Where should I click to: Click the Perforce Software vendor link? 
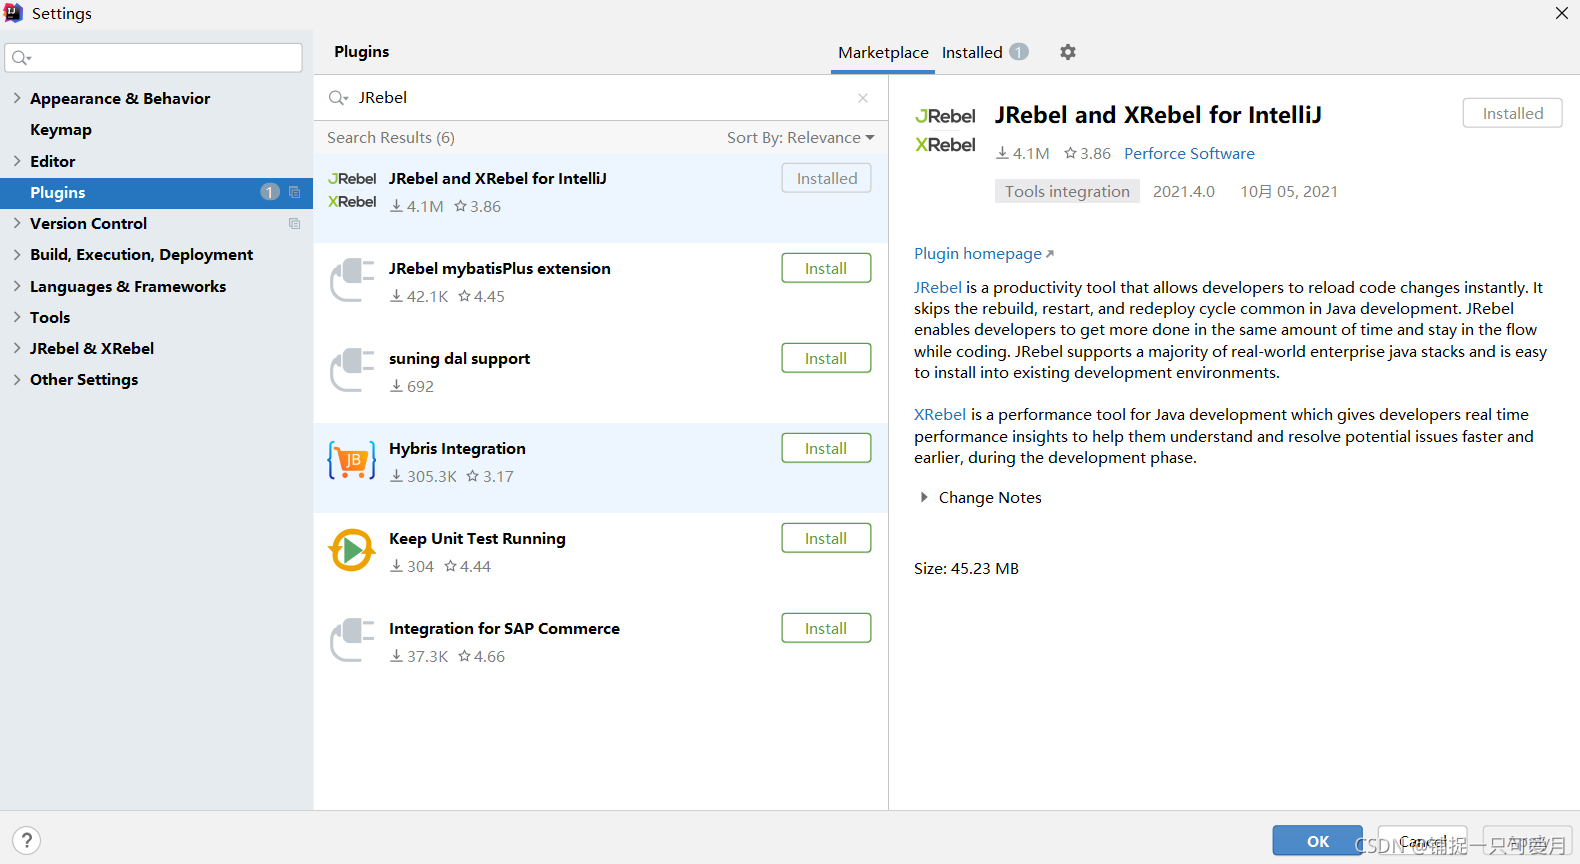[1189, 154]
